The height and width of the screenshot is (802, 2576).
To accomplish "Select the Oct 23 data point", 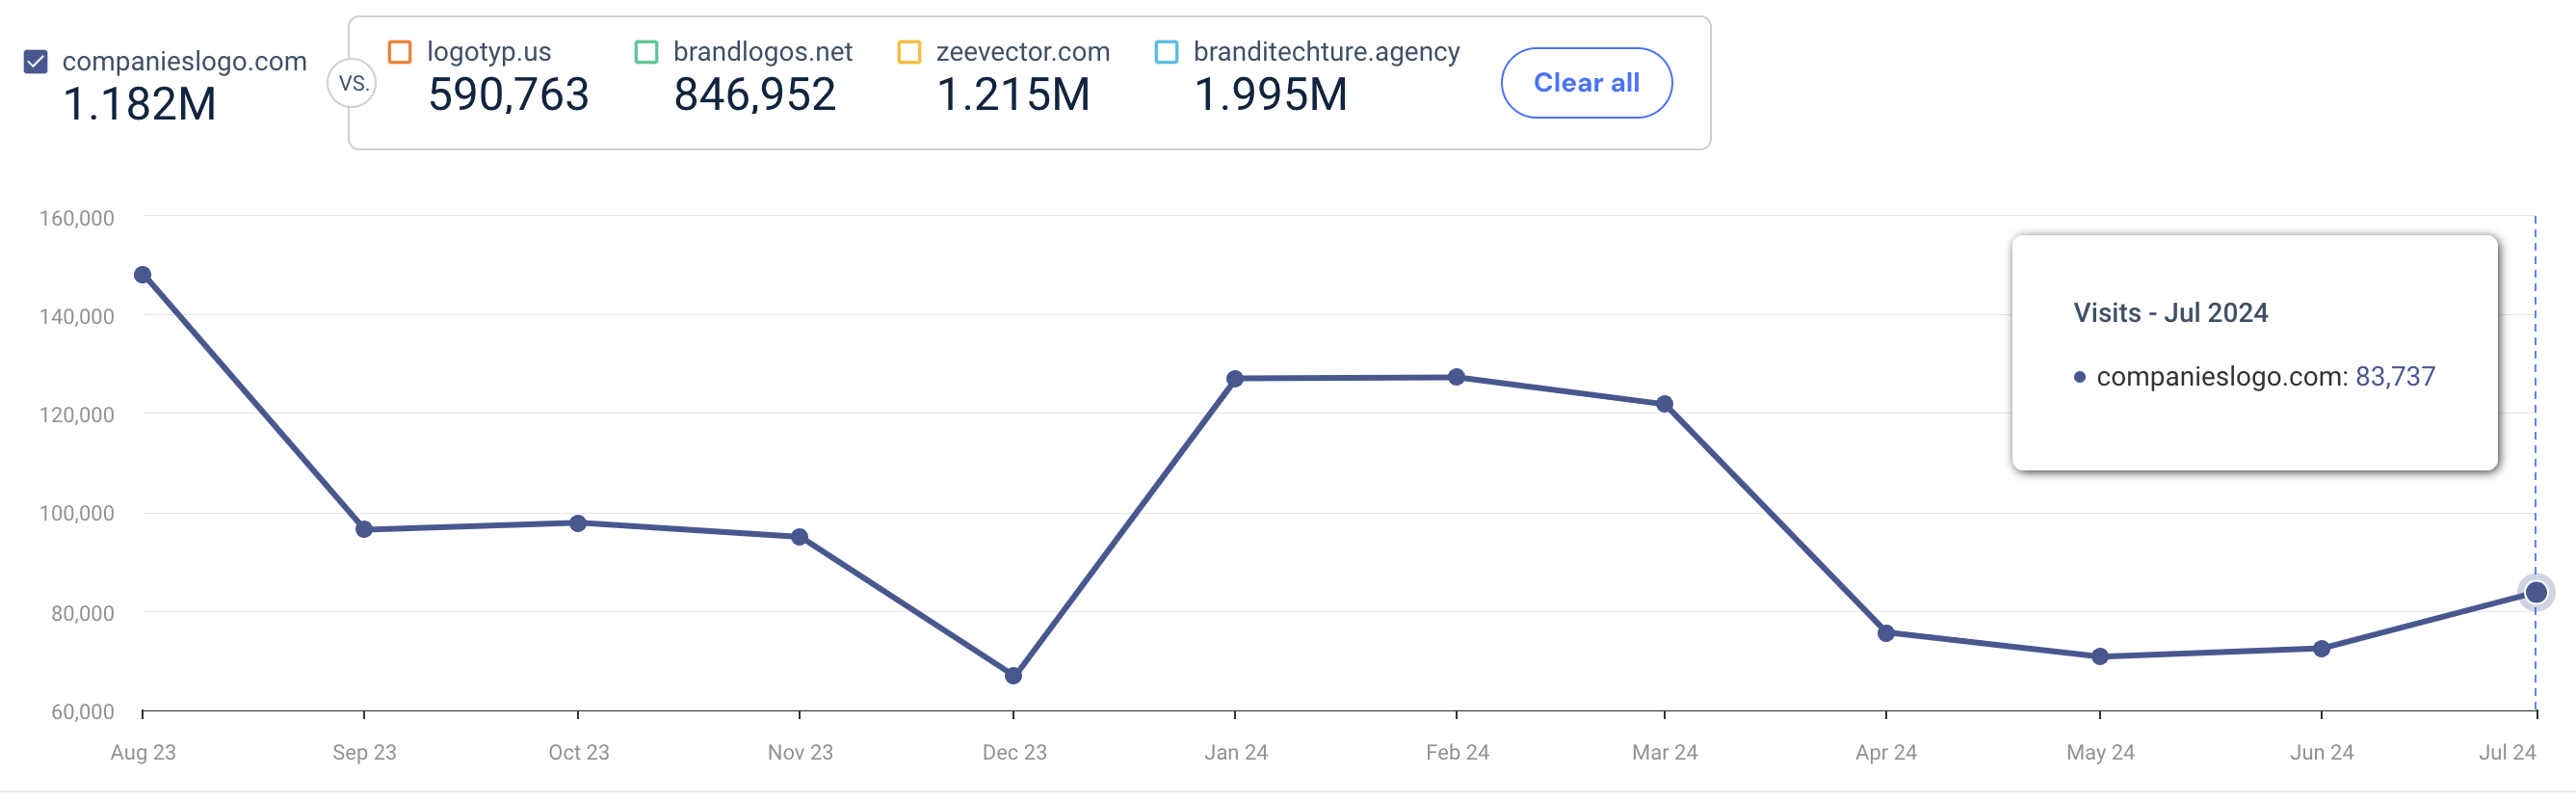I will click(x=578, y=523).
